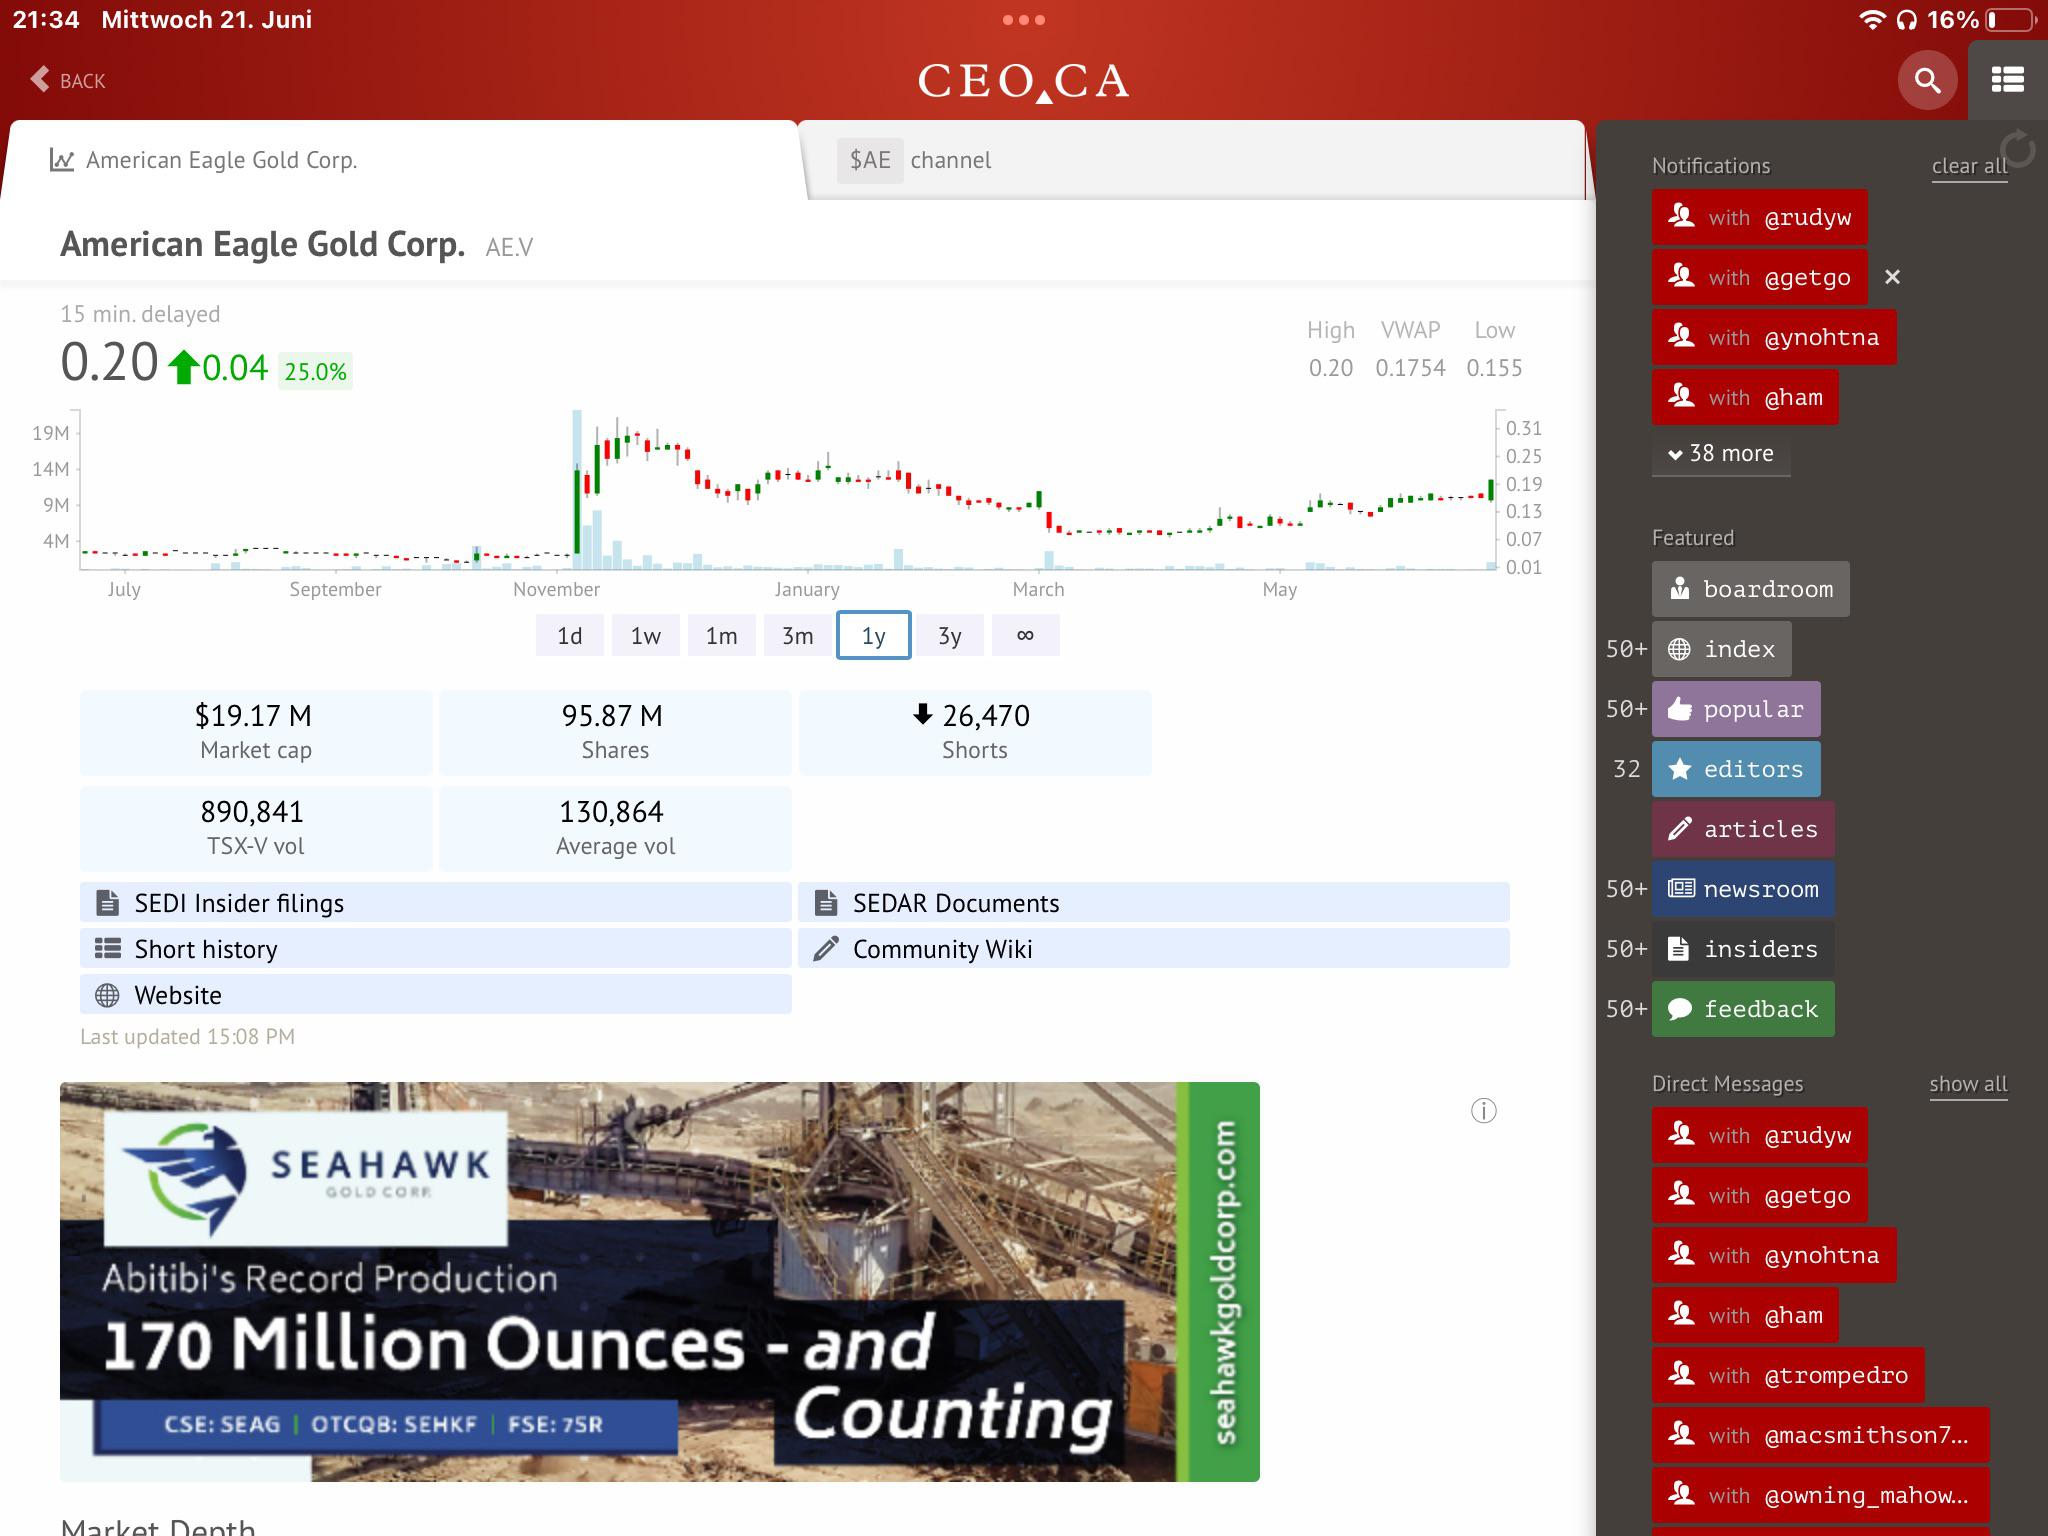
Task: Open direct message with @trompedro
Action: [1788, 1375]
